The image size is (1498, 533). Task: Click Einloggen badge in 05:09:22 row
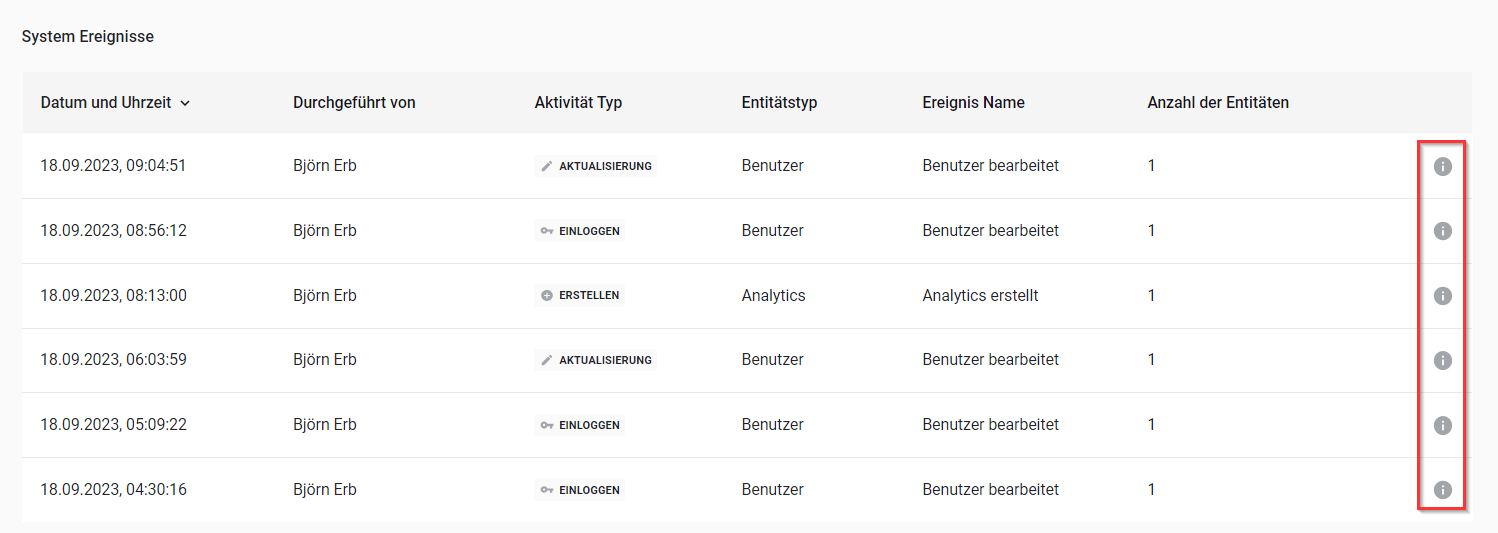pos(580,425)
